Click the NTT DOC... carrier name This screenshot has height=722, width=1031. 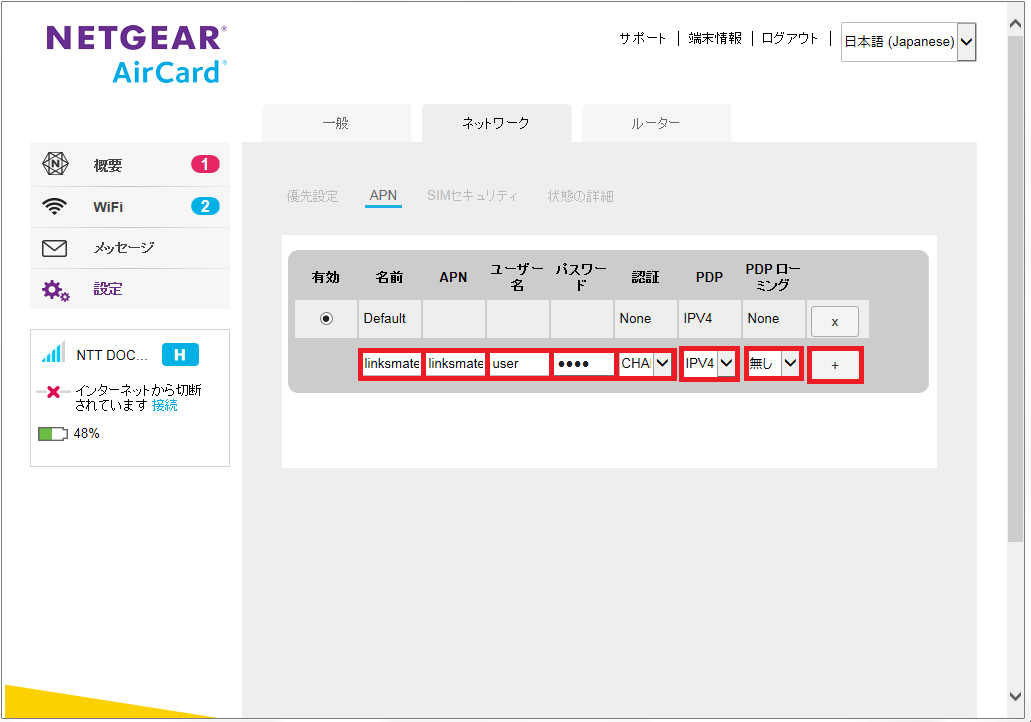[x=112, y=355]
